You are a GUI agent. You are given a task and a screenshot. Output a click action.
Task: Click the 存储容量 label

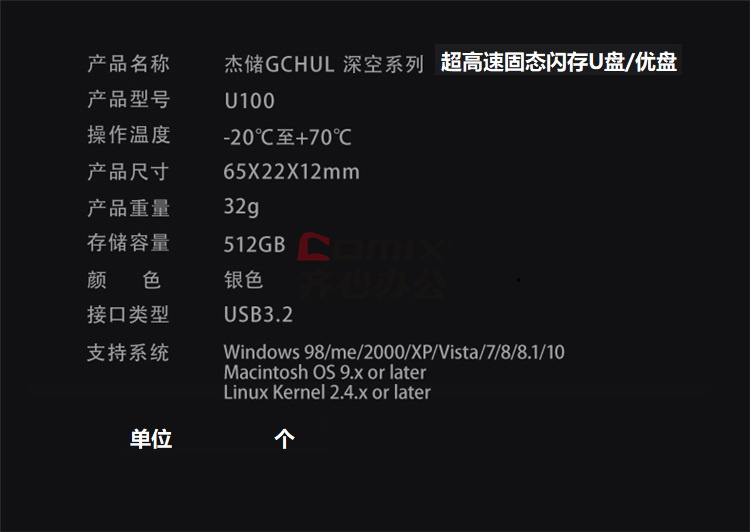[x=128, y=243]
